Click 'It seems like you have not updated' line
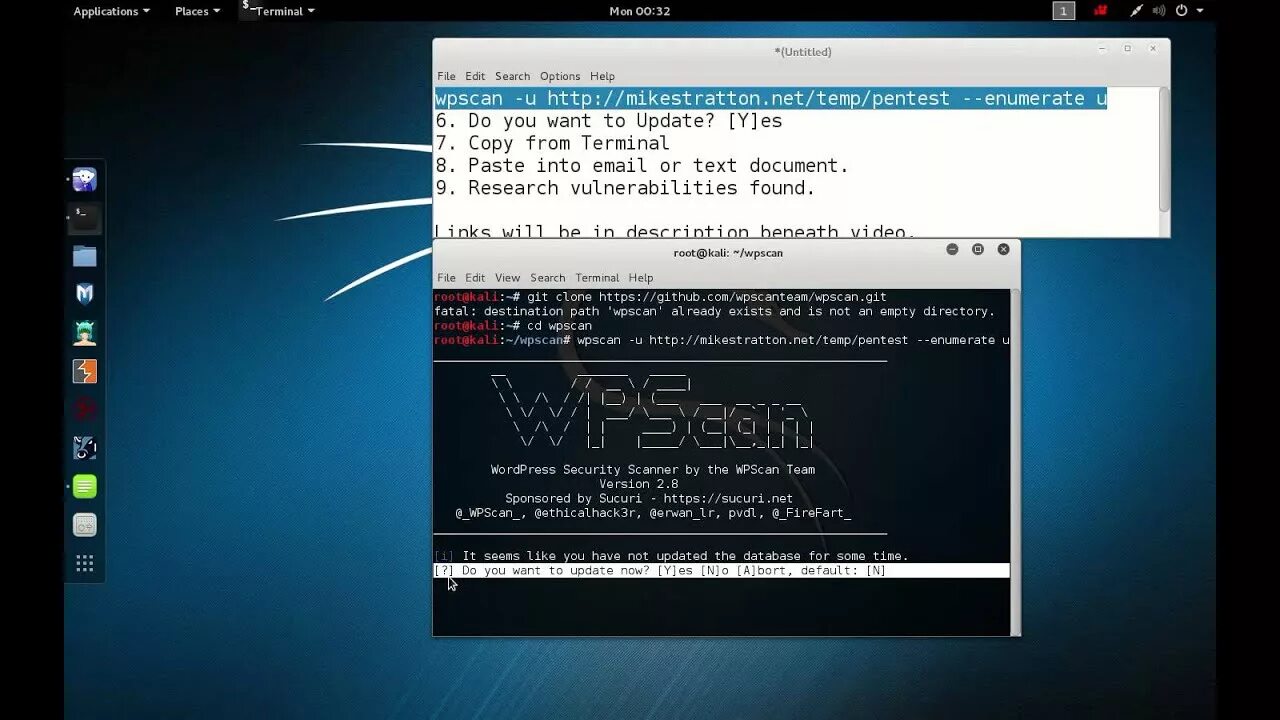 (671, 556)
